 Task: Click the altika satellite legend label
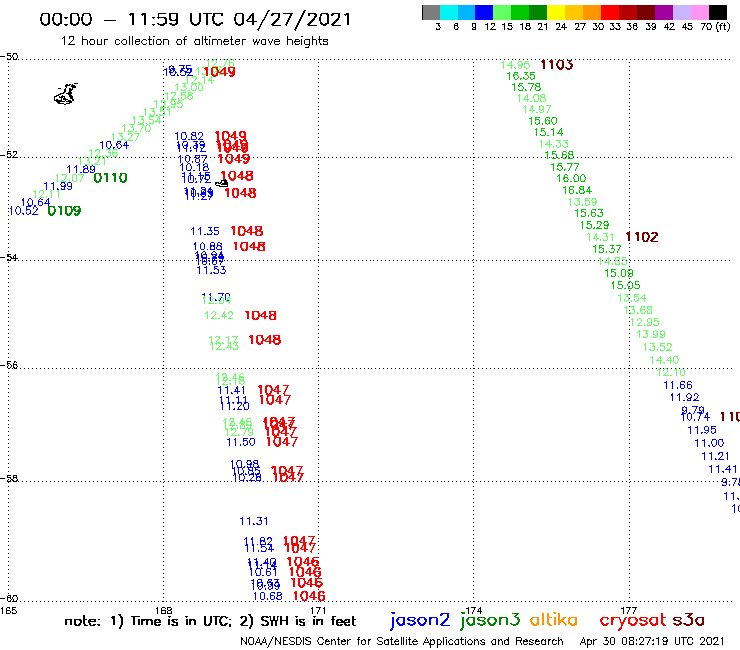[554, 619]
